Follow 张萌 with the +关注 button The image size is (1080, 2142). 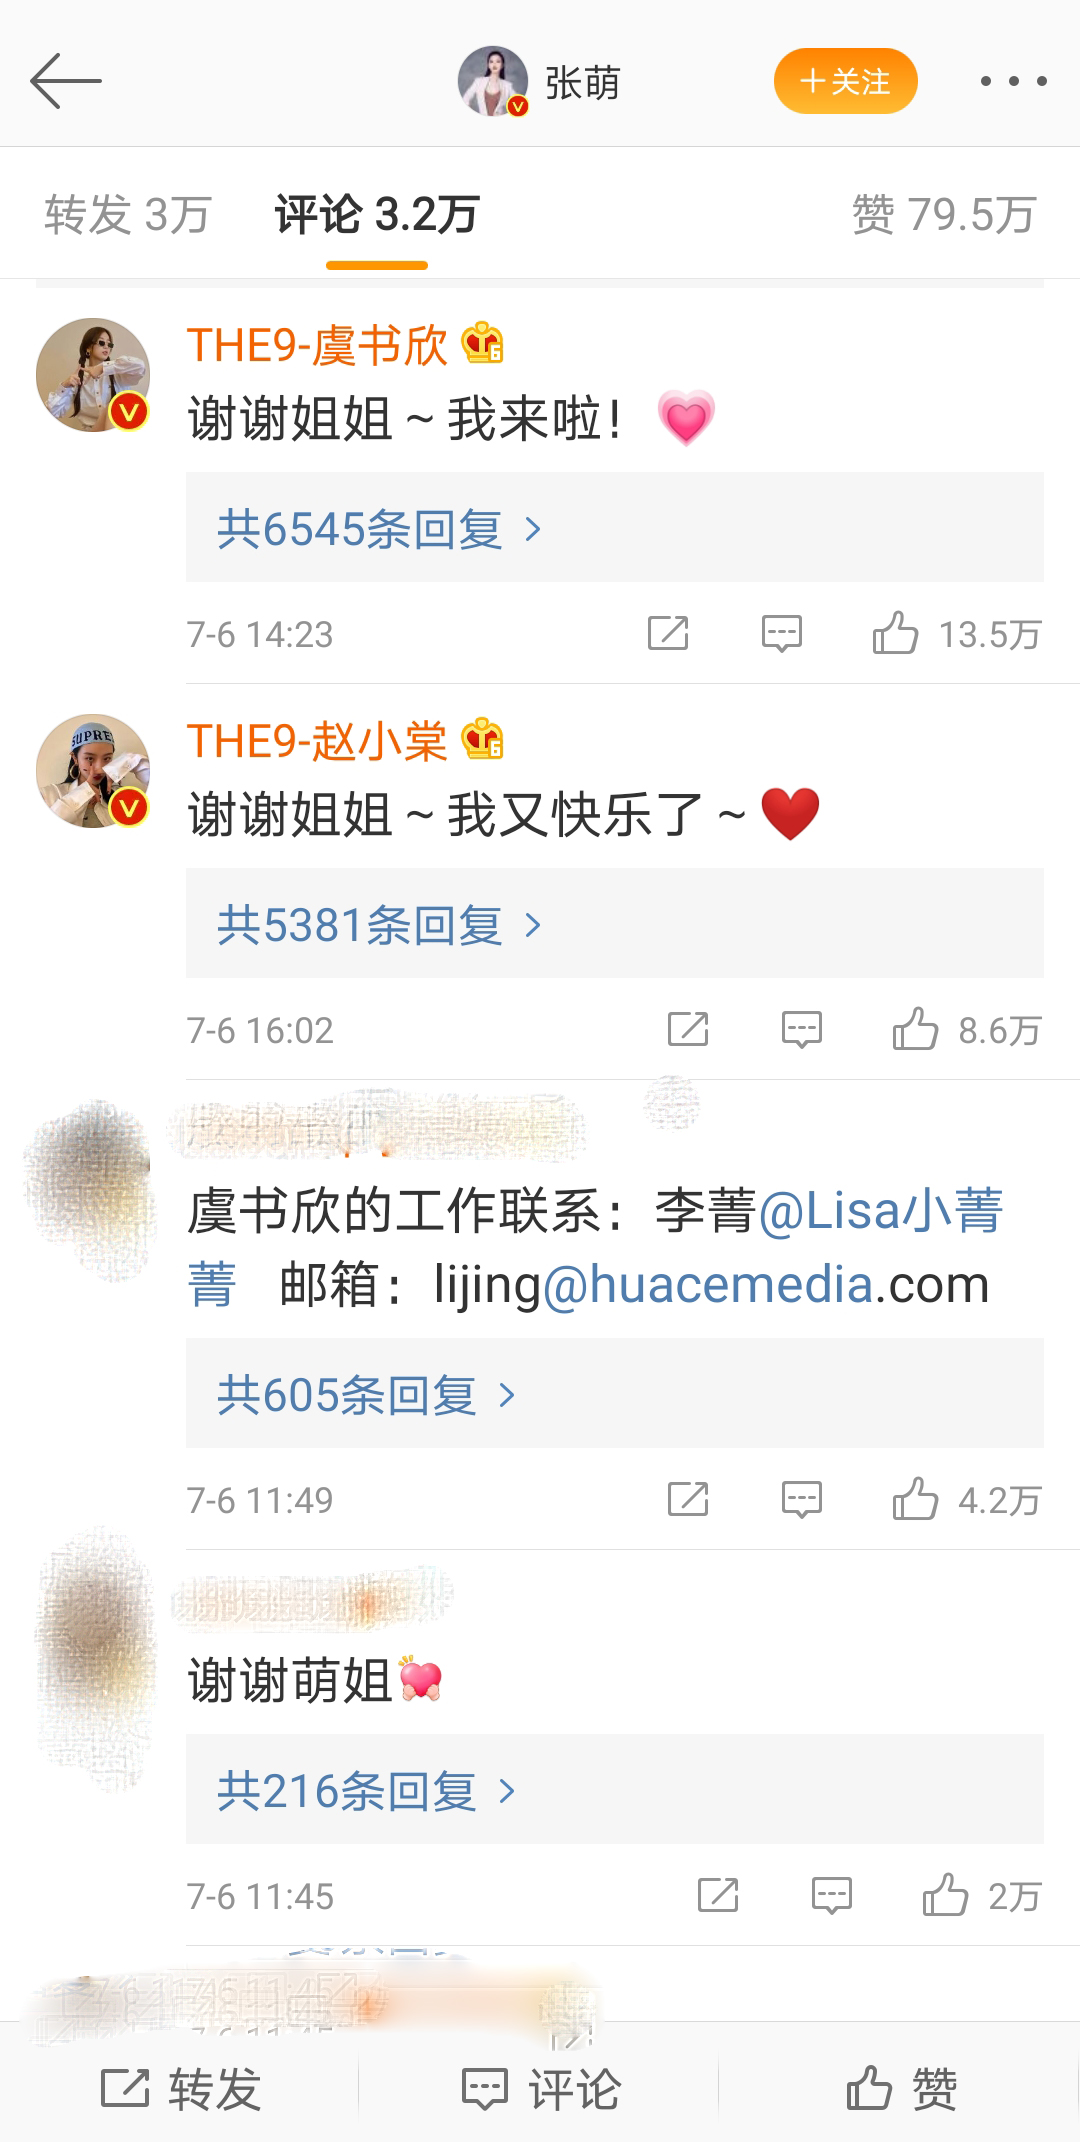(x=845, y=81)
